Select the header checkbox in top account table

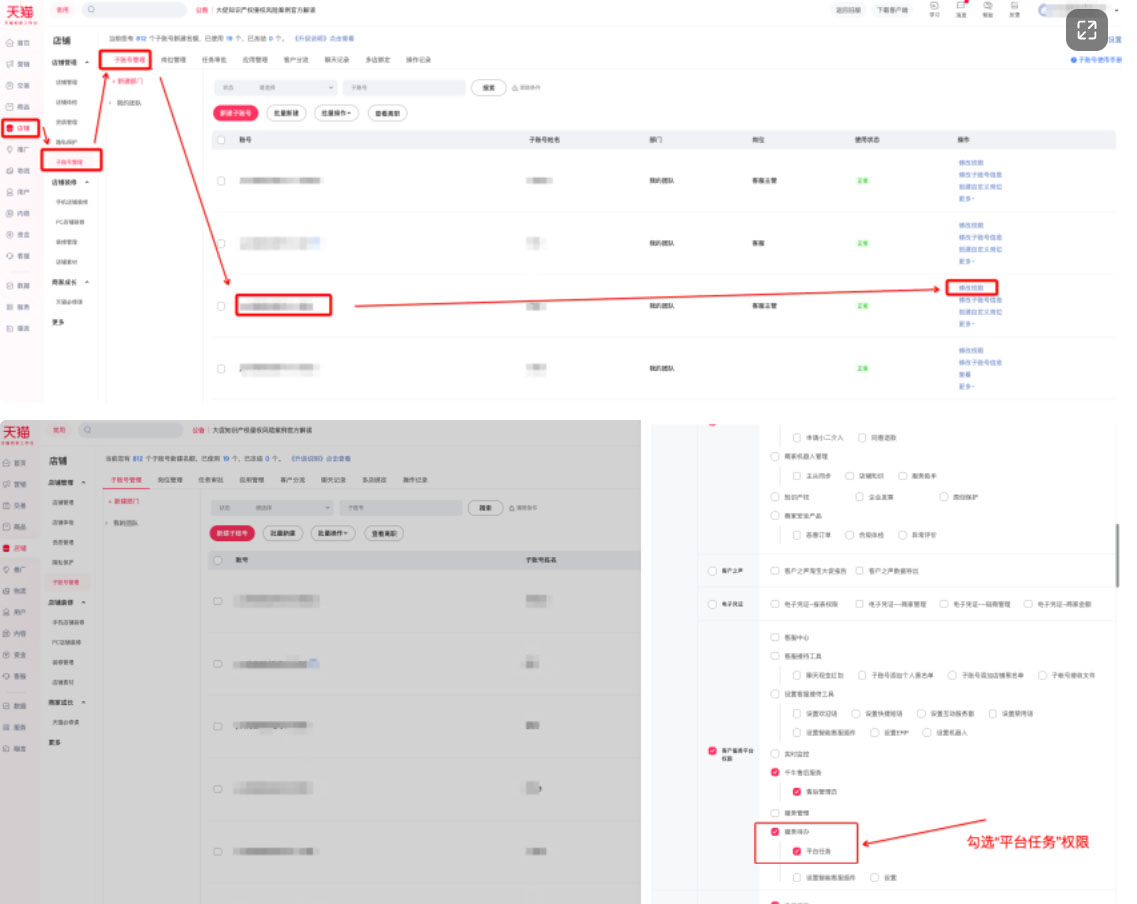221,140
